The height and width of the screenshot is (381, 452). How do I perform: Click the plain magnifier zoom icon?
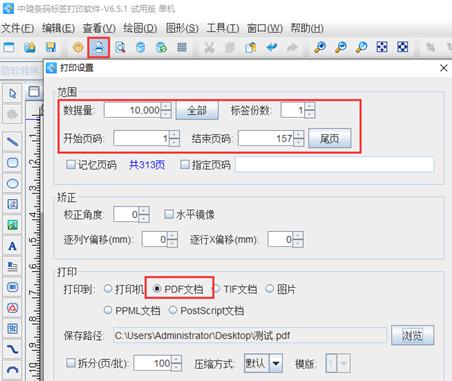[x=361, y=47]
